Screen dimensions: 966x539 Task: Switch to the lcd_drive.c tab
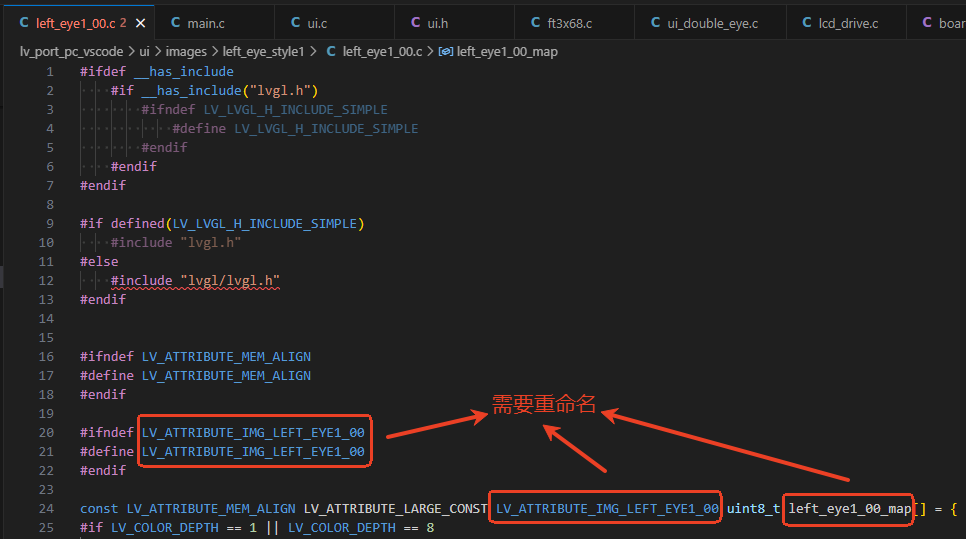(846, 23)
